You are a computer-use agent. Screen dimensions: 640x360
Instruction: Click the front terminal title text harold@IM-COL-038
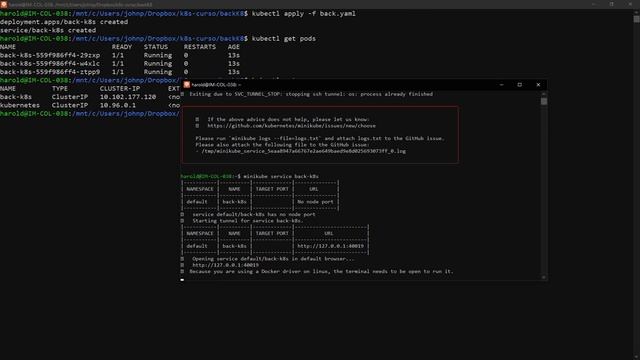click(x=214, y=85)
